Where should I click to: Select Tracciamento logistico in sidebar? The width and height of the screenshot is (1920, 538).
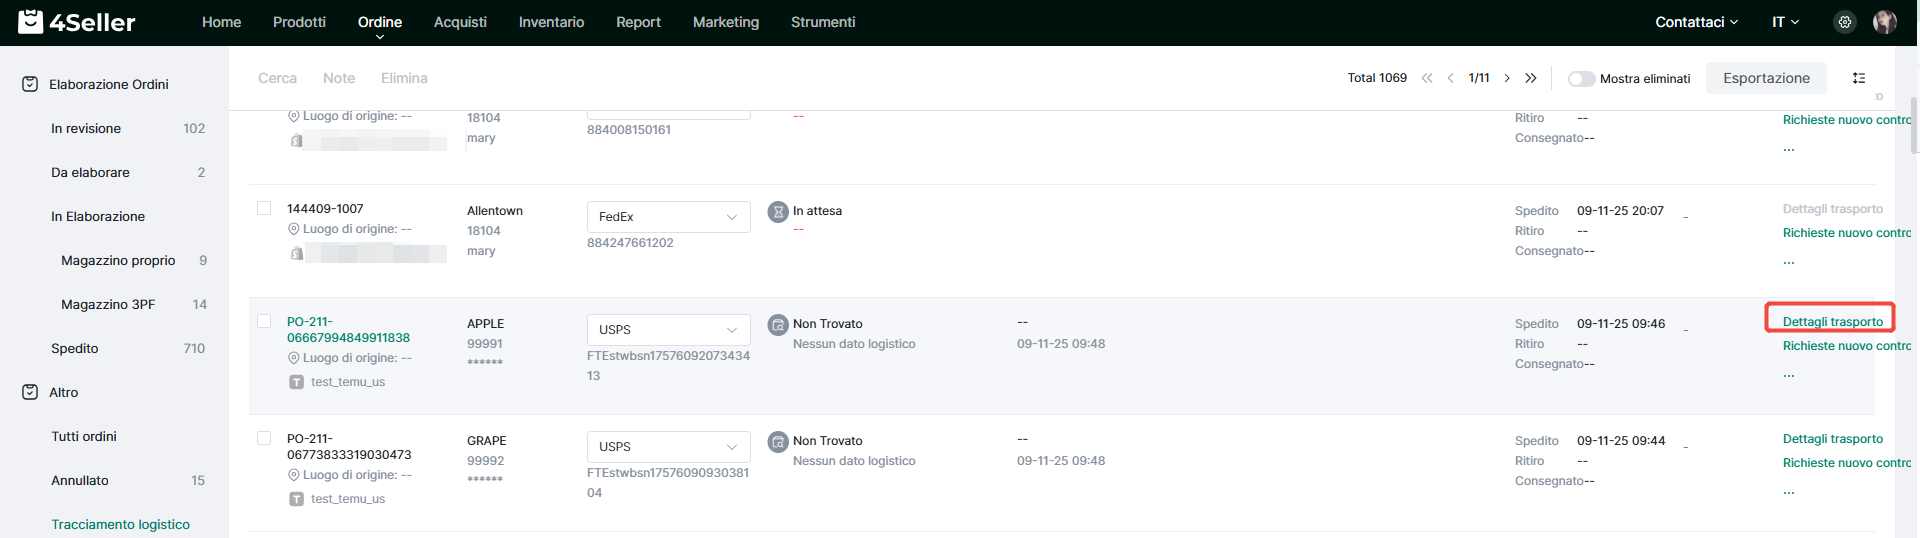(x=121, y=524)
